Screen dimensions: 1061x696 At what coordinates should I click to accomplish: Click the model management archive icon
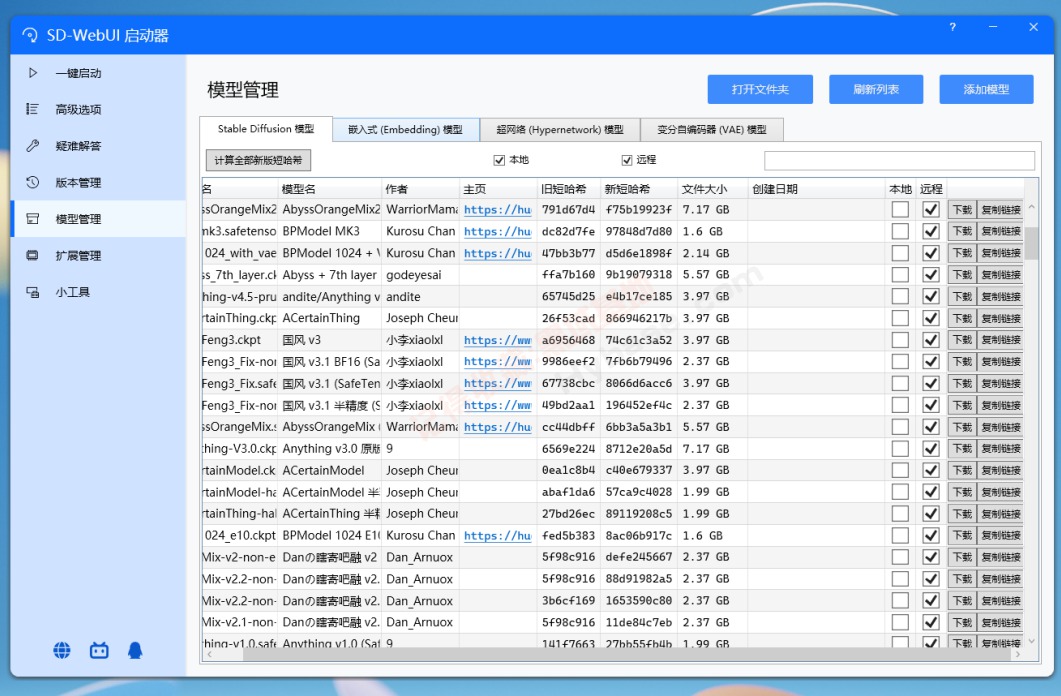[32, 218]
